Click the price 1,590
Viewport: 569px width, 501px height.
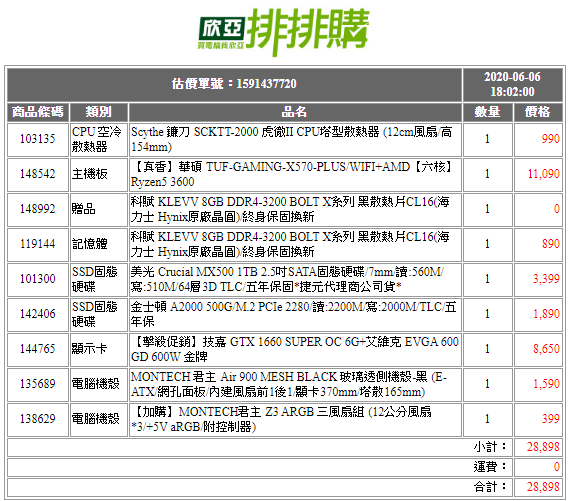(x=546, y=384)
